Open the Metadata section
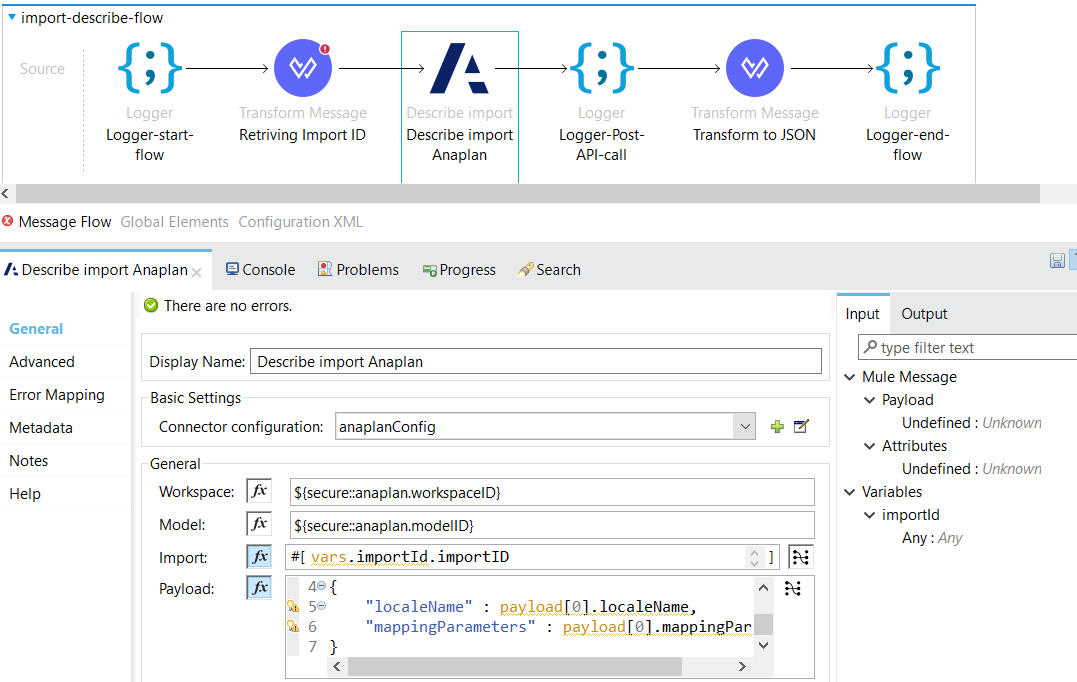1077x682 pixels. [x=41, y=428]
